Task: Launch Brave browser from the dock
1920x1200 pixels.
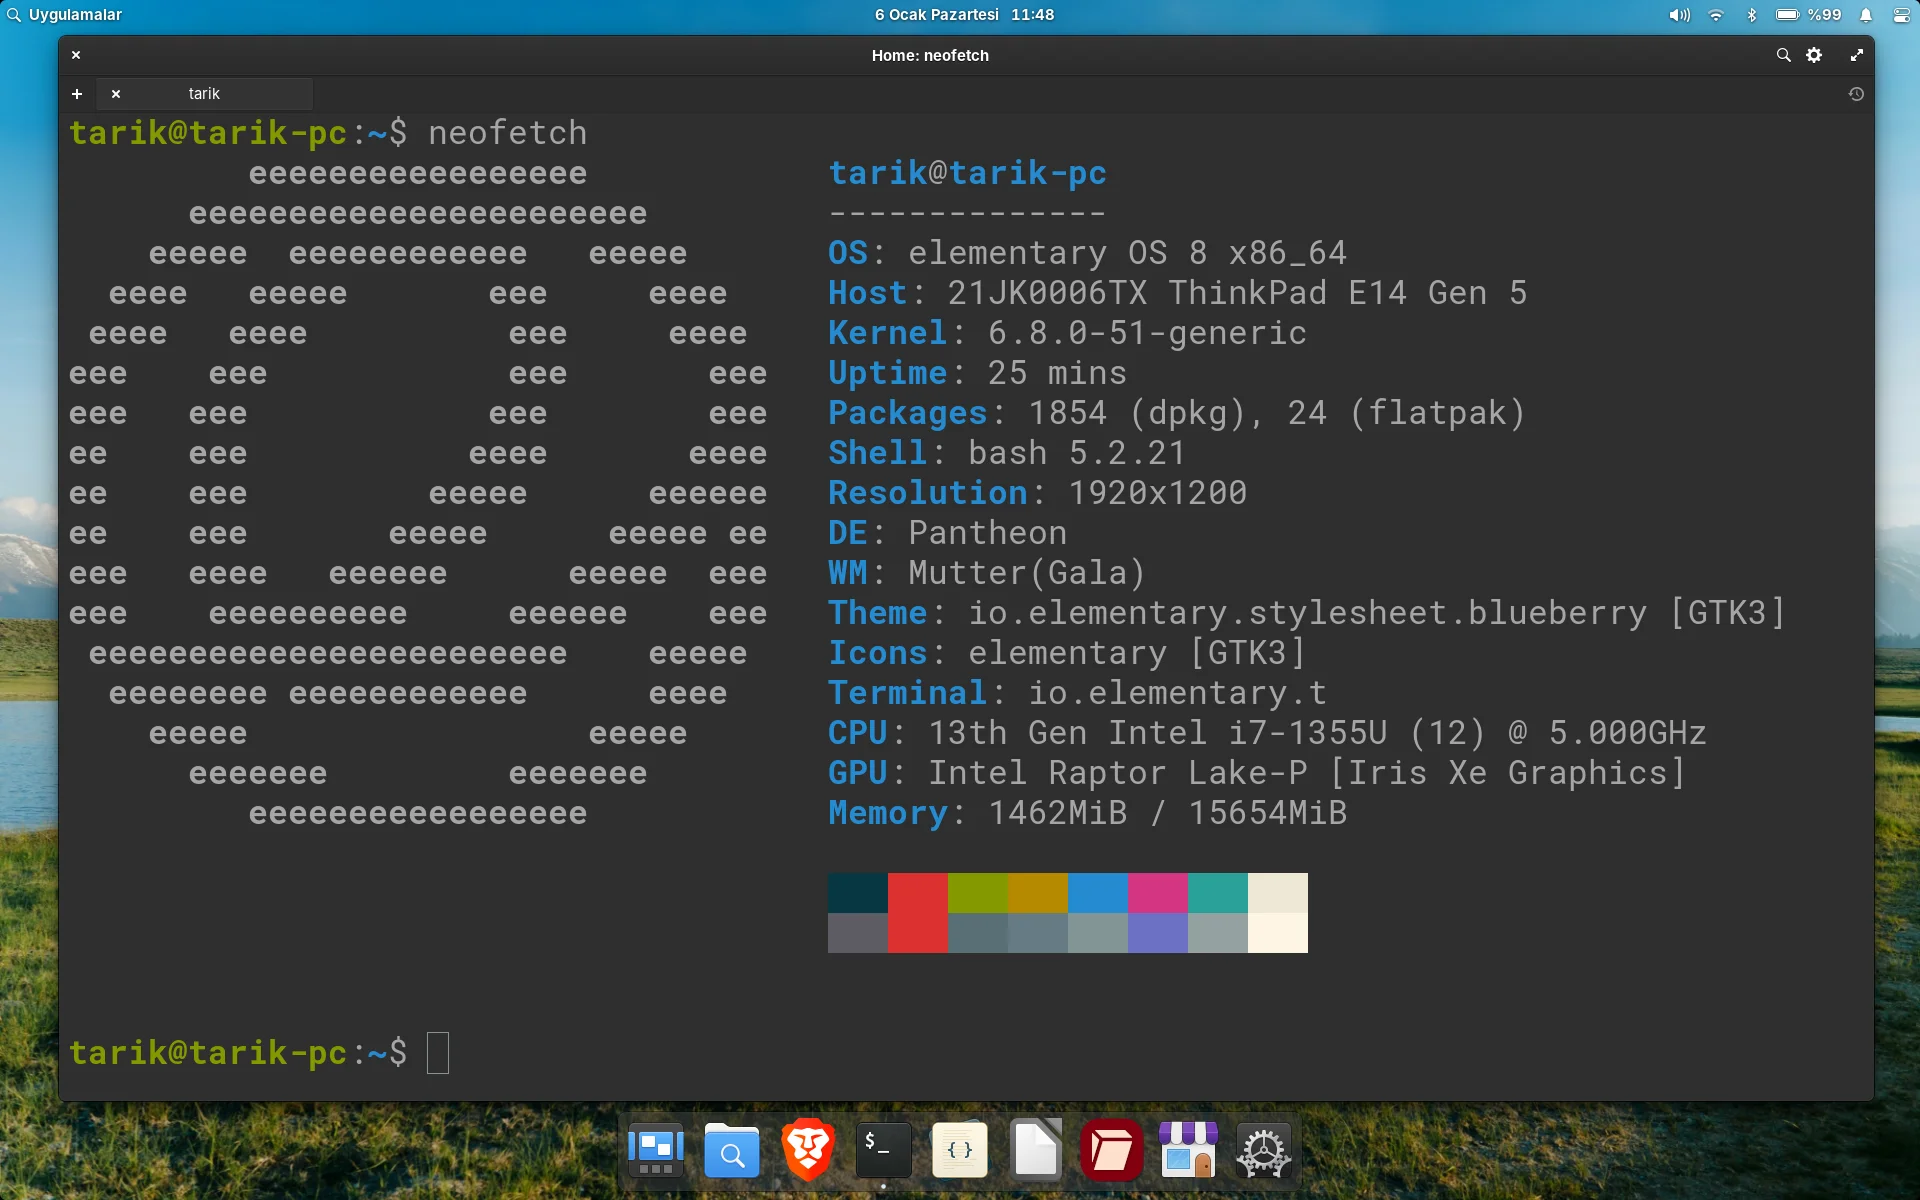Action: [x=808, y=1150]
